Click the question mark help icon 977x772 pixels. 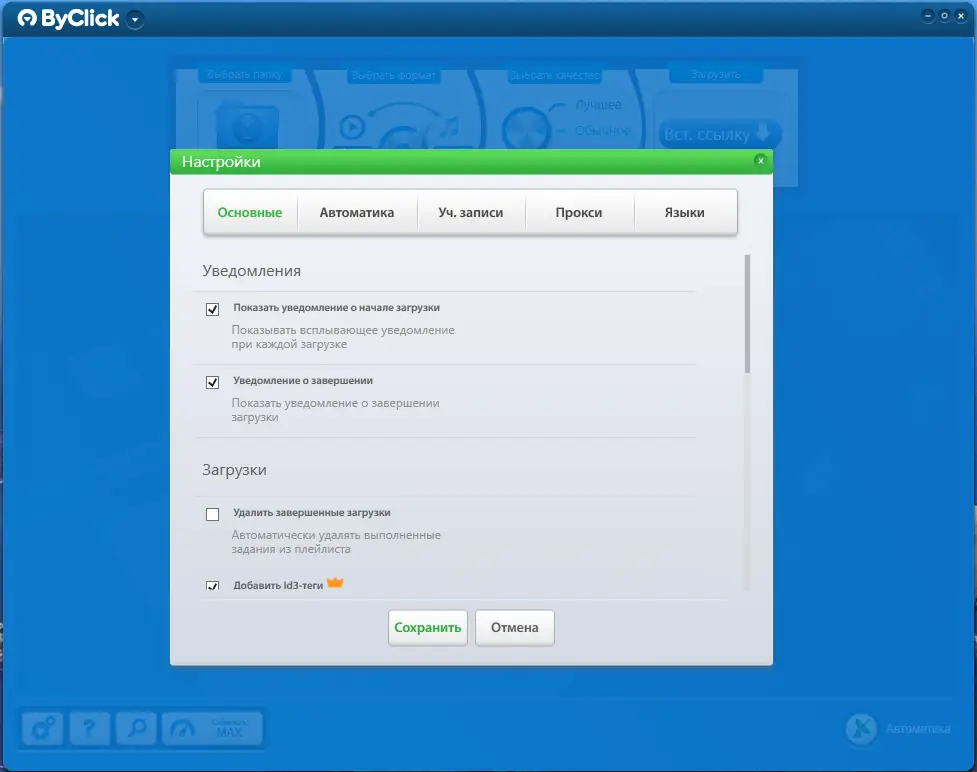coord(89,728)
